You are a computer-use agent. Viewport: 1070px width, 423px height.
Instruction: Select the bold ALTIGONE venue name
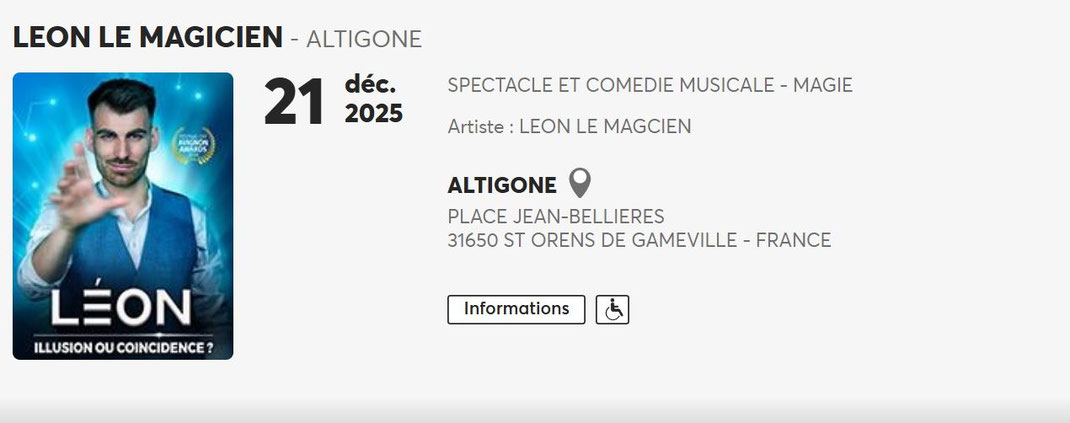tap(502, 185)
